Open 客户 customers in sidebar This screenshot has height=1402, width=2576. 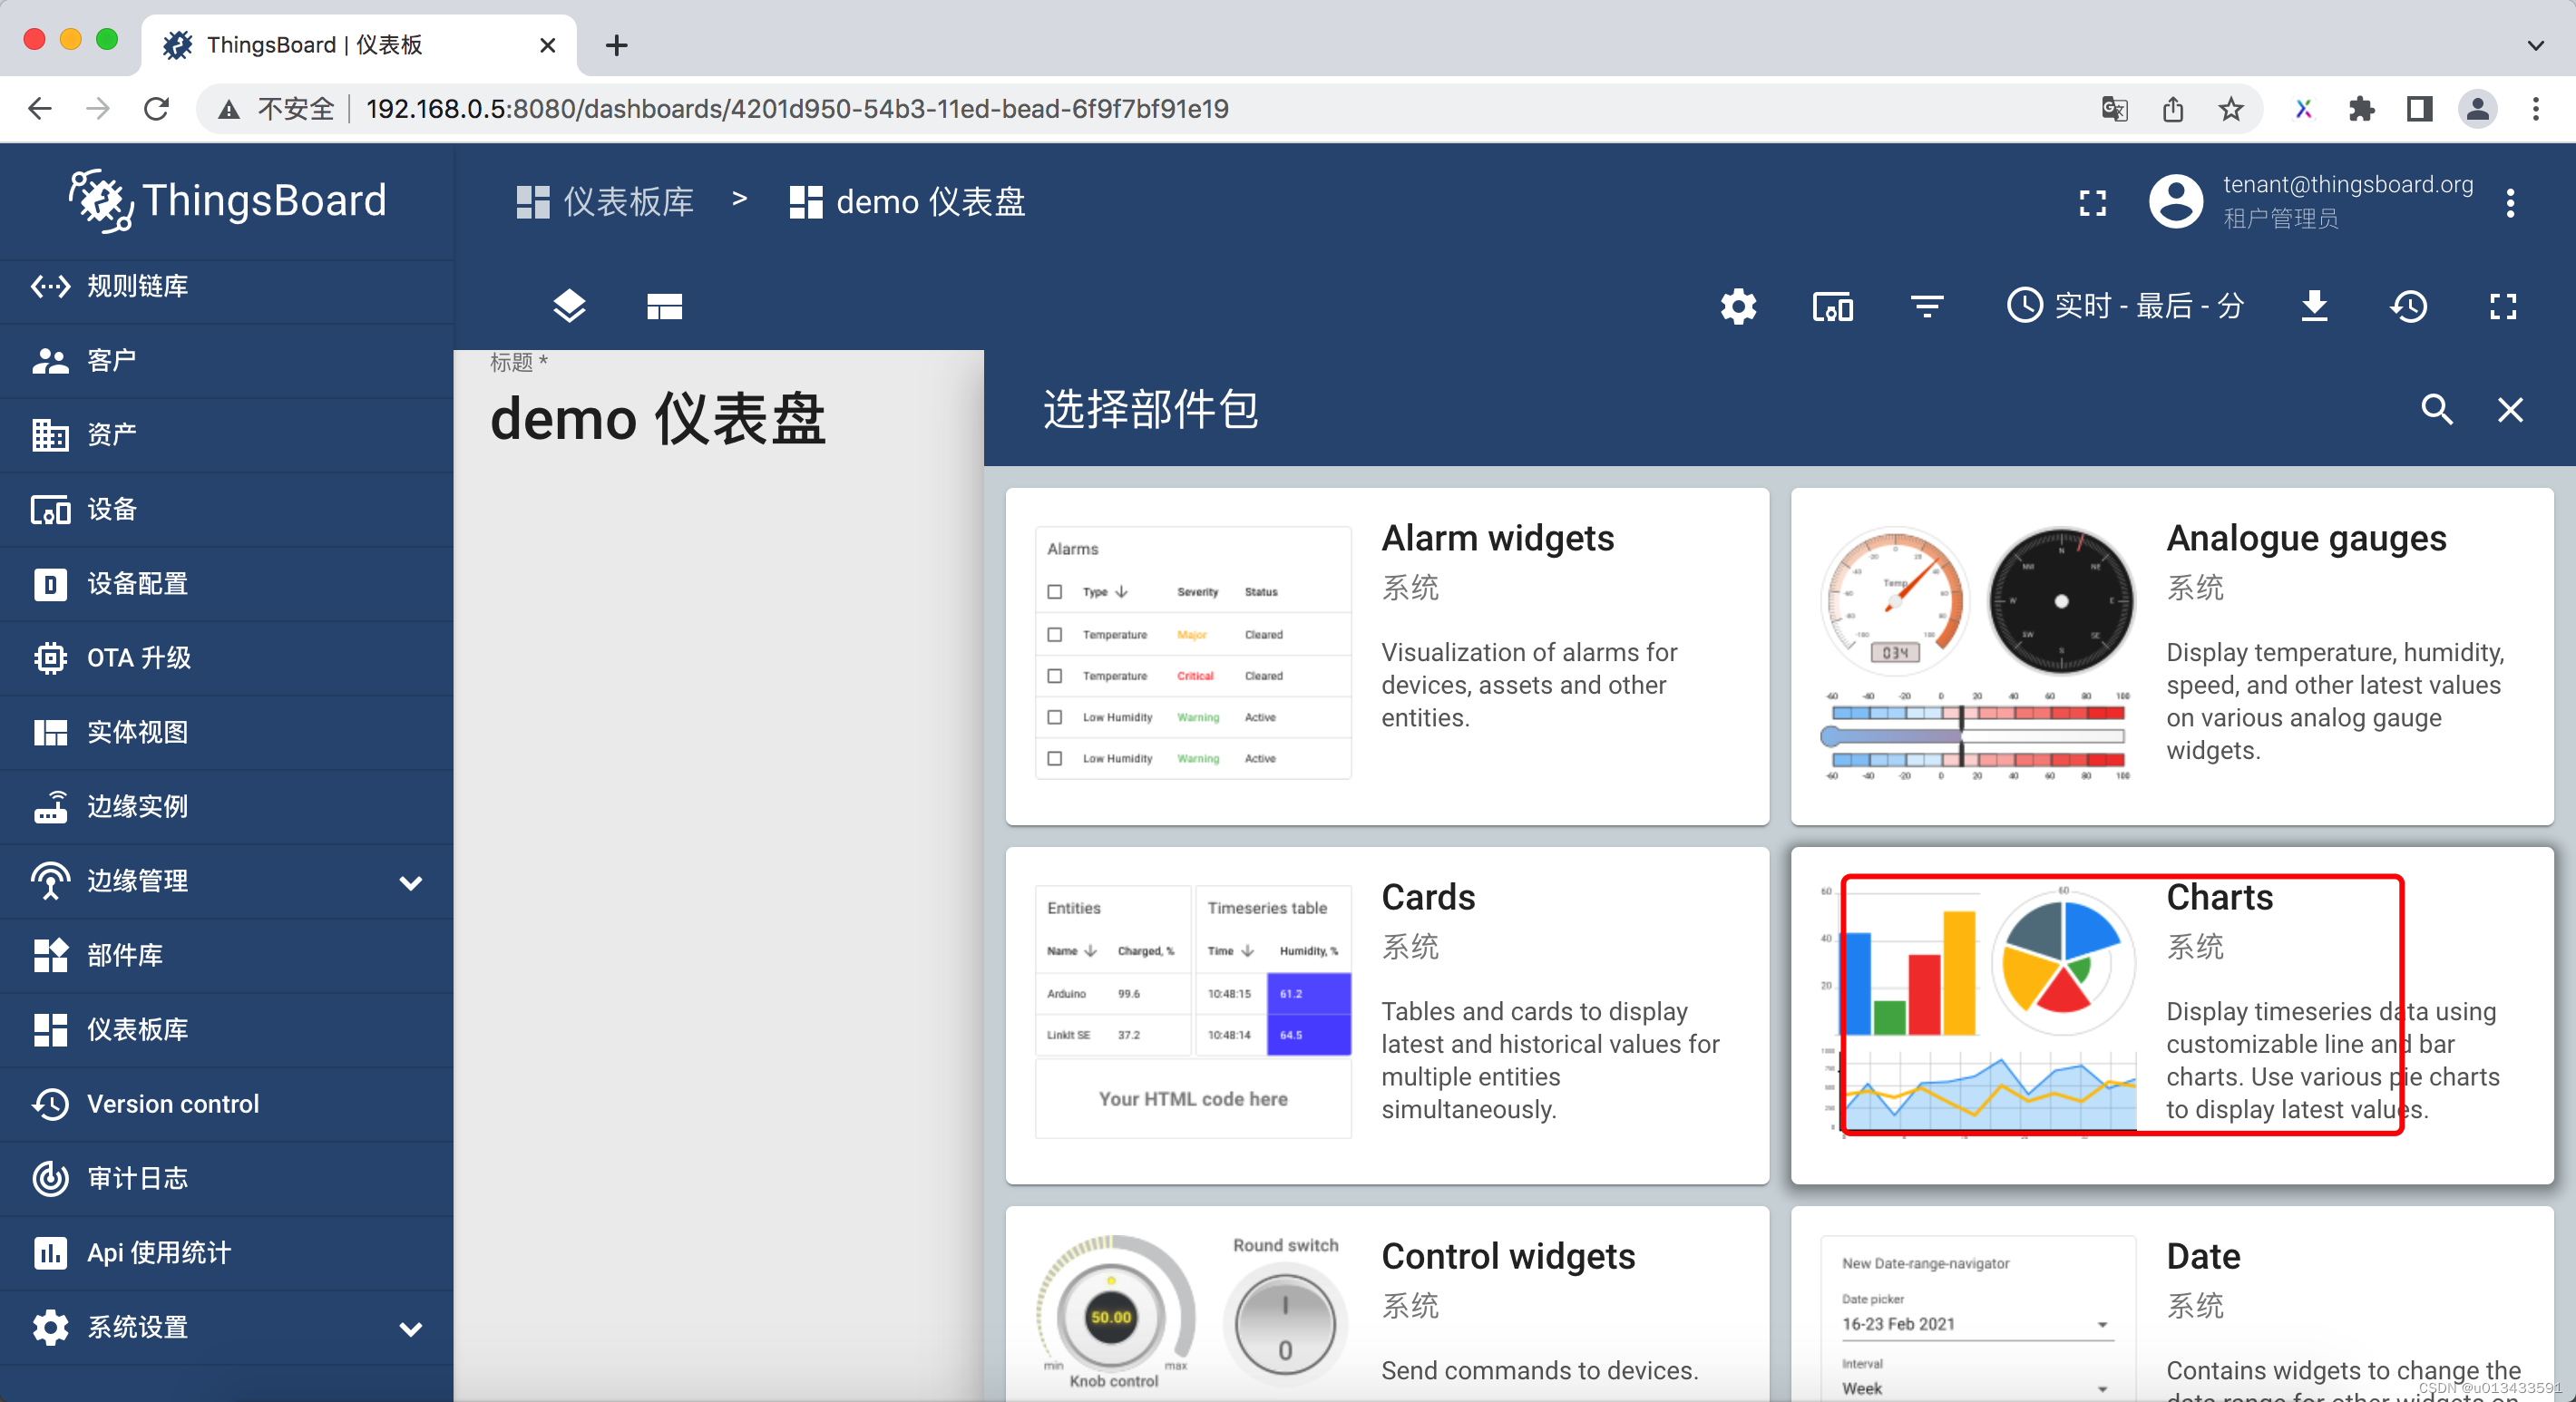[226, 360]
